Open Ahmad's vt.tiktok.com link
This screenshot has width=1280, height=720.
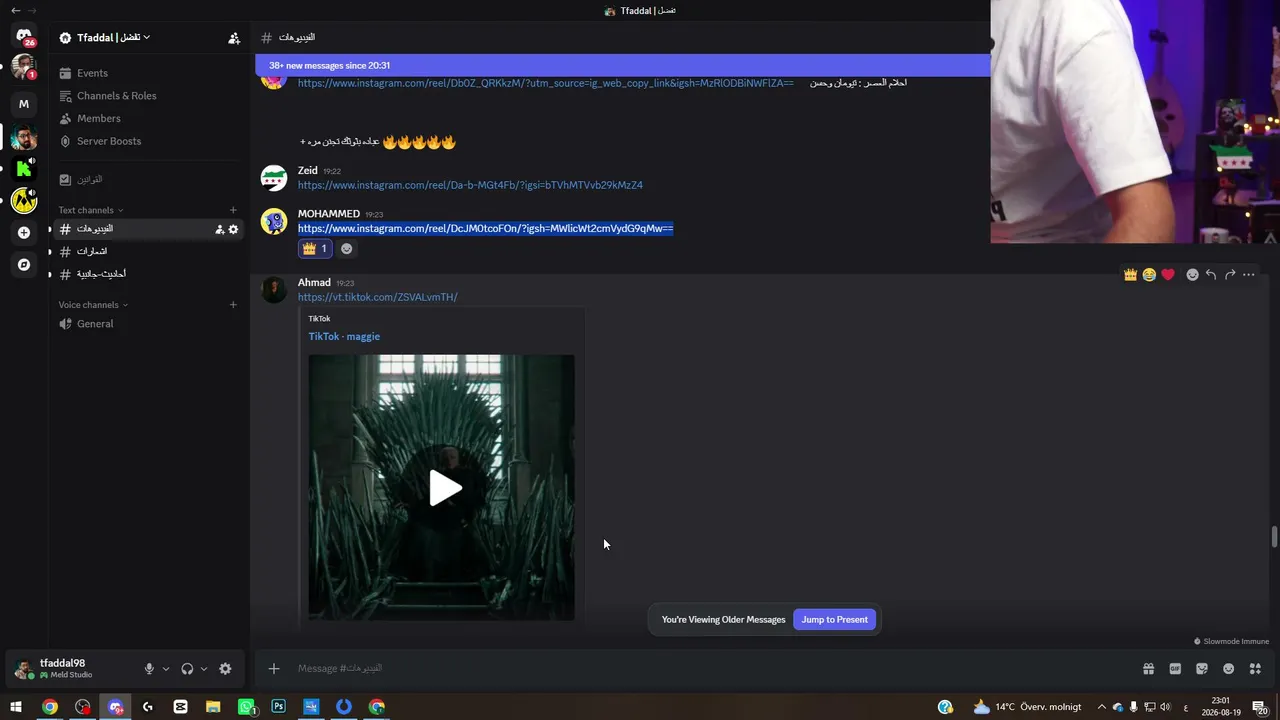click(377, 297)
